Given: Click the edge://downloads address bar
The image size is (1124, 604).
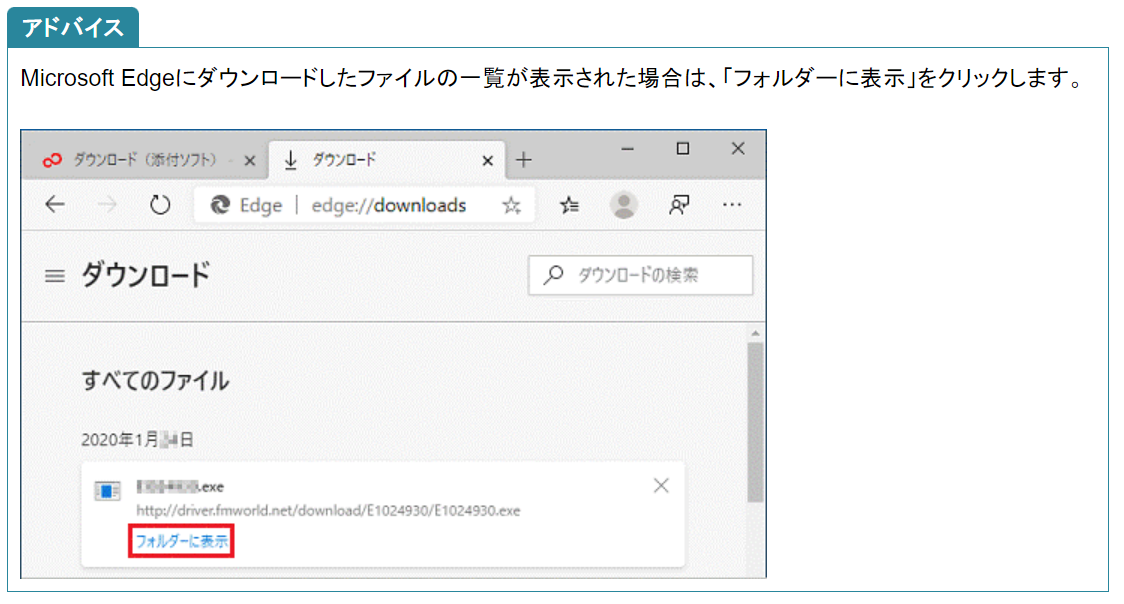Looking at the screenshot, I should click(389, 205).
